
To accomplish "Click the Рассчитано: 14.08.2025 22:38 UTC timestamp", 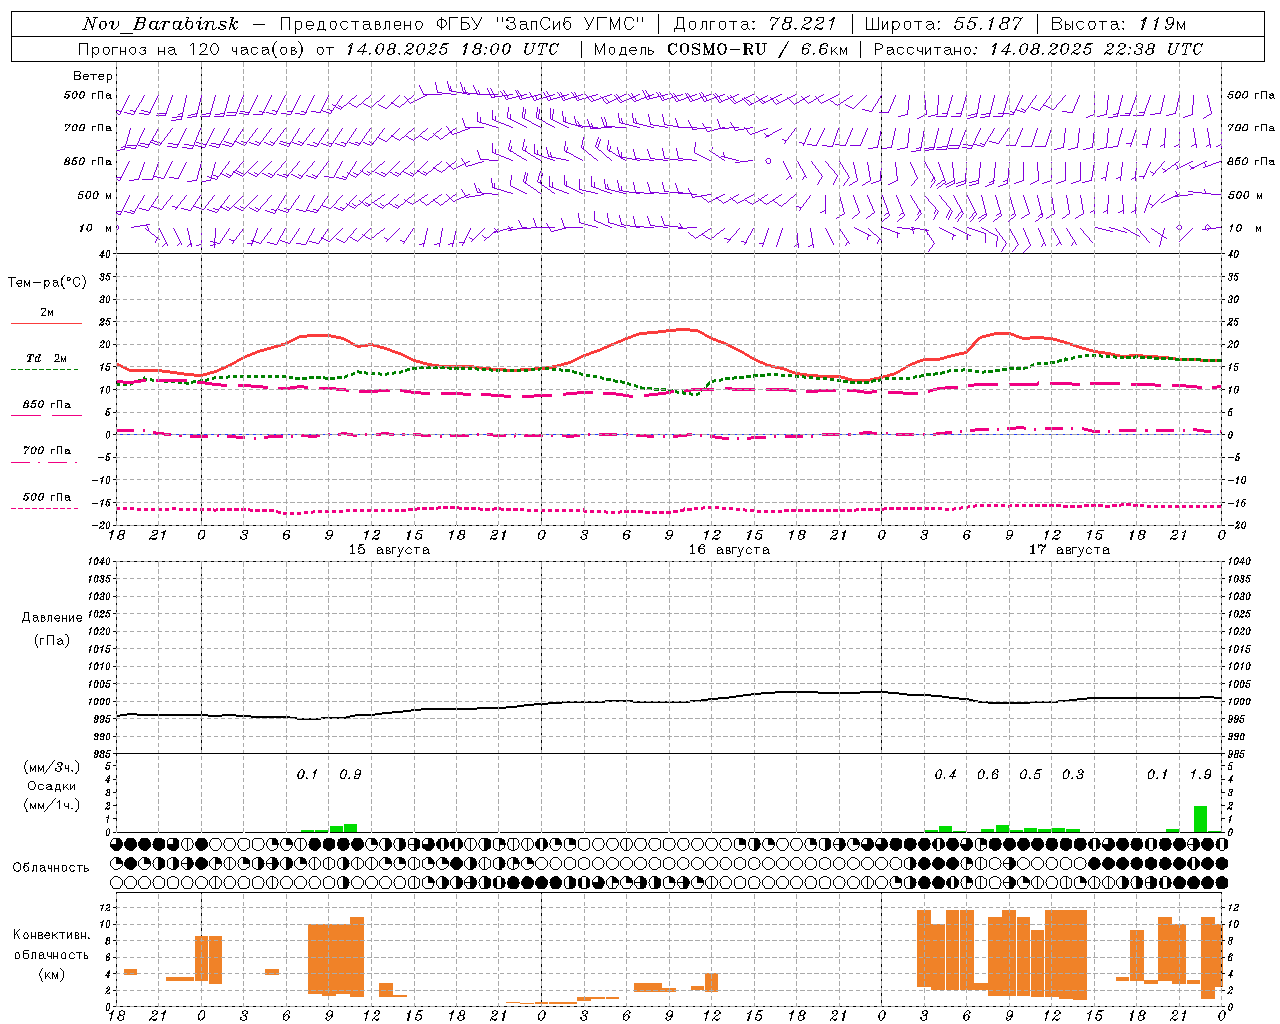I will pos(1038,49).
